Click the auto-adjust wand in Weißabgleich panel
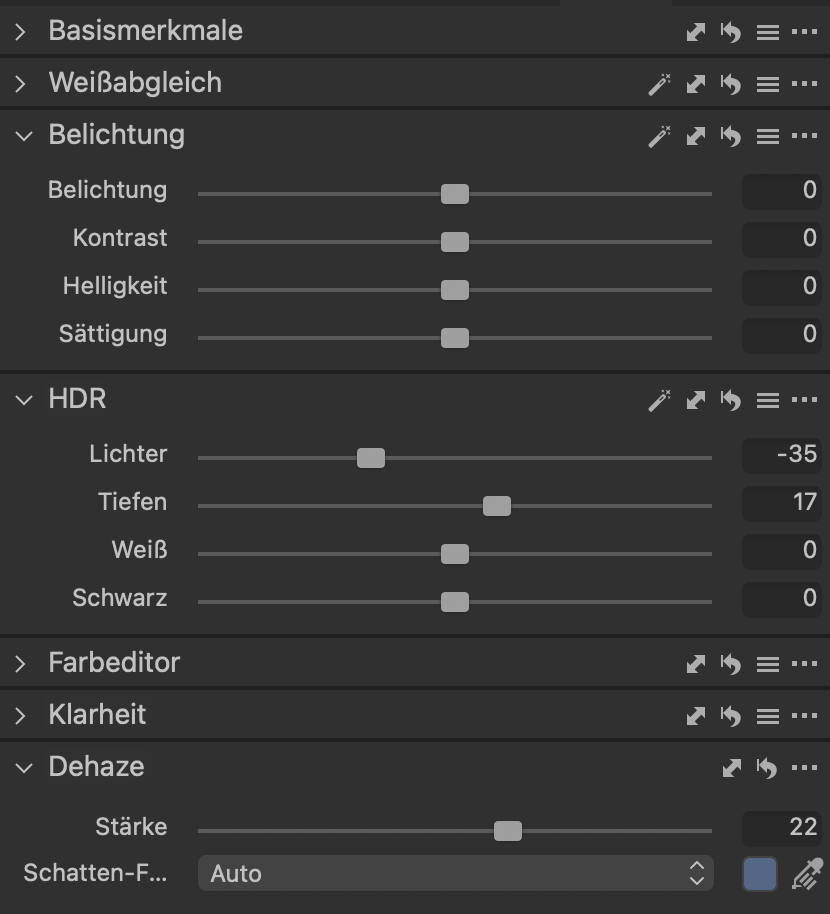 pyautogui.click(x=659, y=84)
